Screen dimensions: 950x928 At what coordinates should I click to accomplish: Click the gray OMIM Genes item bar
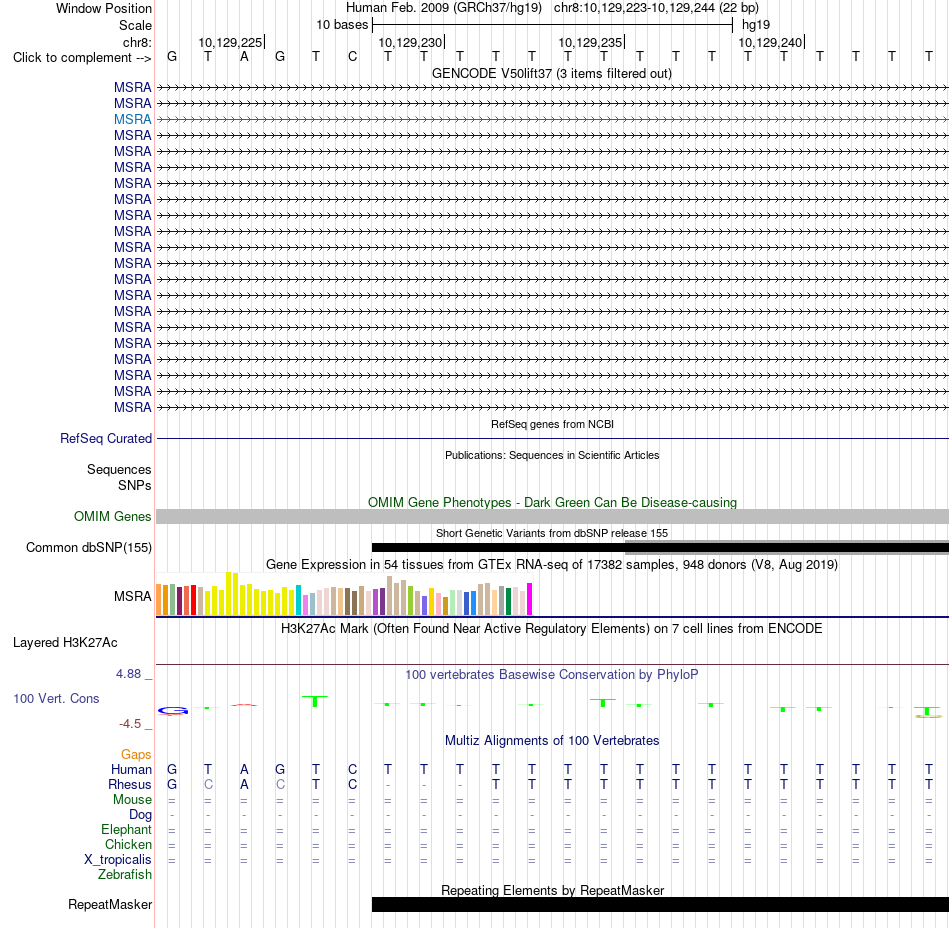point(552,516)
